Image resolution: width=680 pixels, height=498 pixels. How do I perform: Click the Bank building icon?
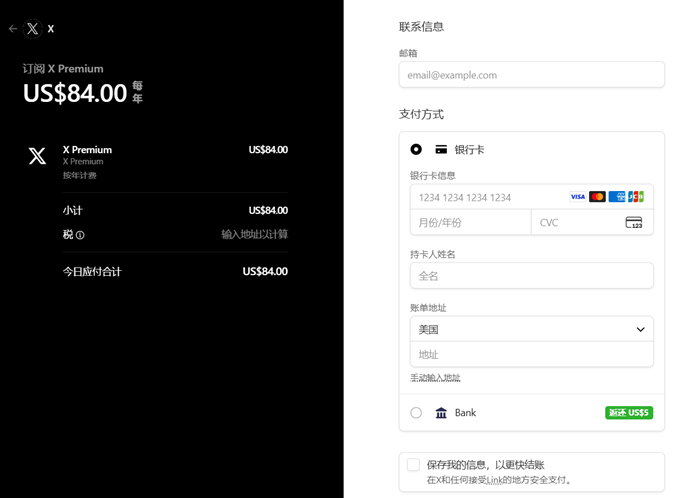441,413
